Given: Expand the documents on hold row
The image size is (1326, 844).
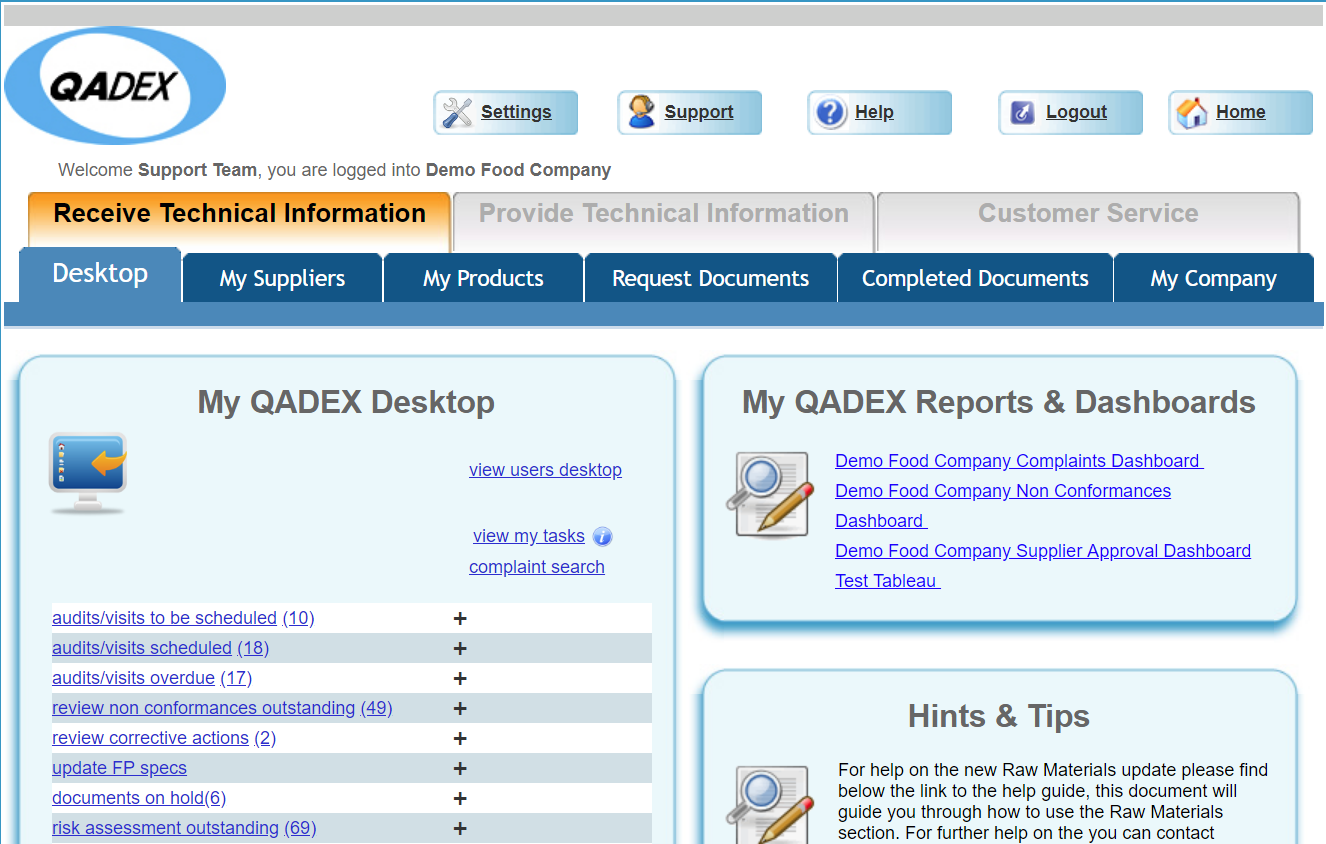Looking at the screenshot, I should pyautogui.click(x=460, y=798).
